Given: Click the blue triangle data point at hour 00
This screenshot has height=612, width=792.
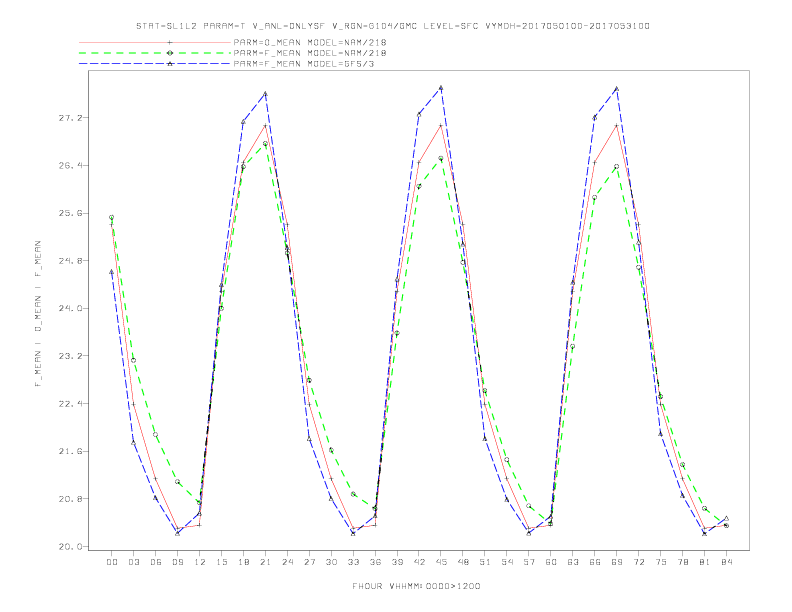Looking at the screenshot, I should tap(112, 272).
